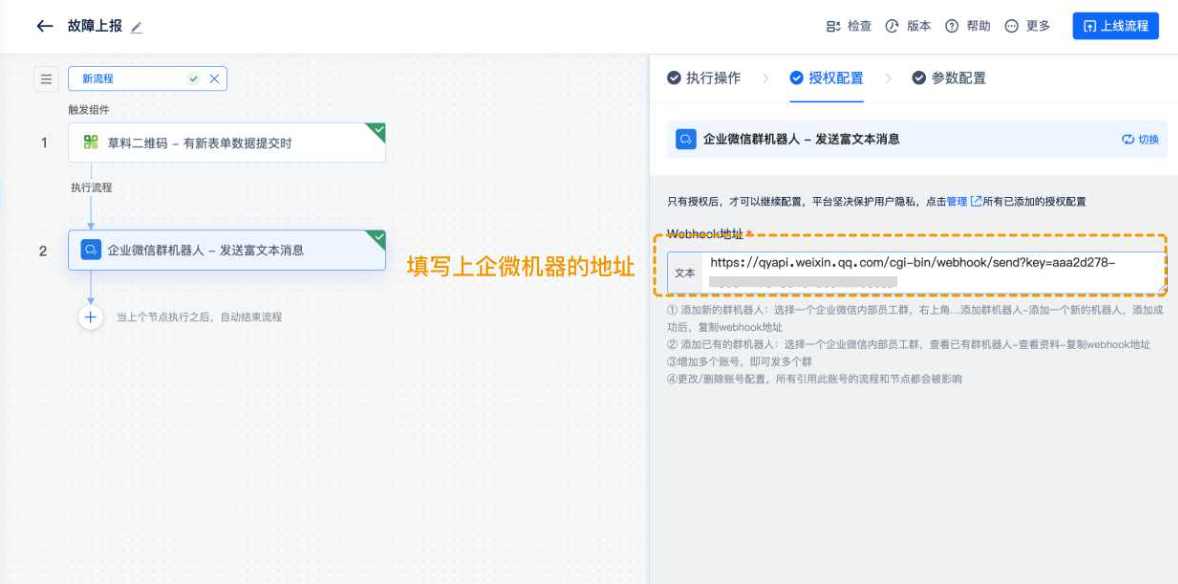The width and height of the screenshot is (1178, 584).
Task: Confirm the flow name with the checkmark
Action: pyautogui.click(x=193, y=79)
